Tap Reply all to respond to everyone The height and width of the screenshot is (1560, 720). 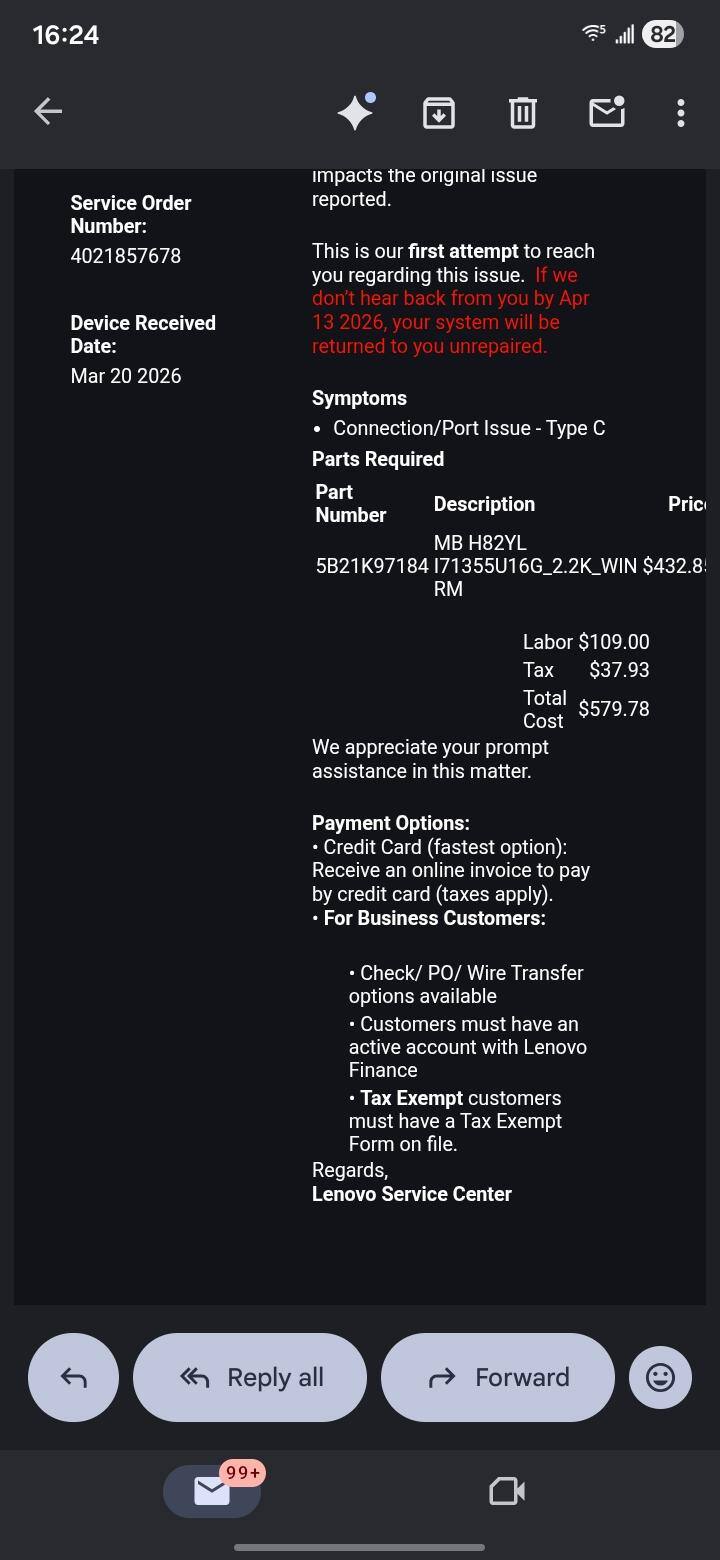249,1377
